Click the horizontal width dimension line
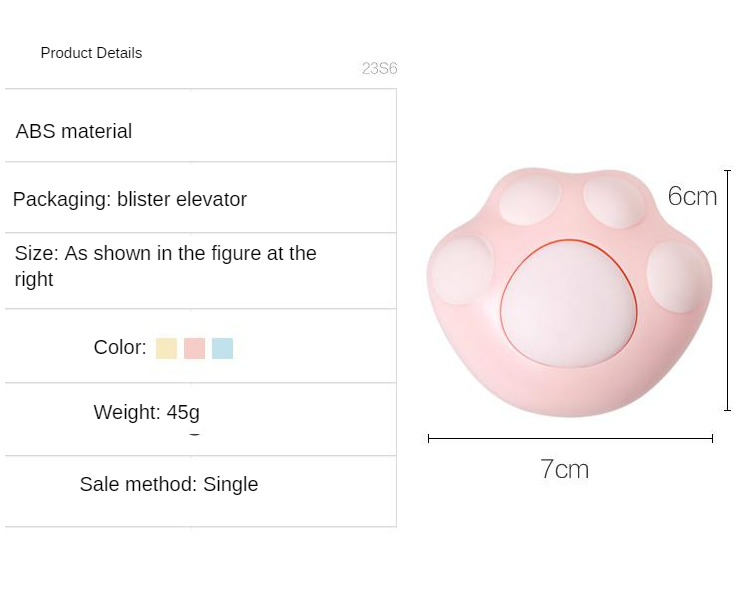The width and height of the screenshot is (750, 607). (x=570, y=438)
